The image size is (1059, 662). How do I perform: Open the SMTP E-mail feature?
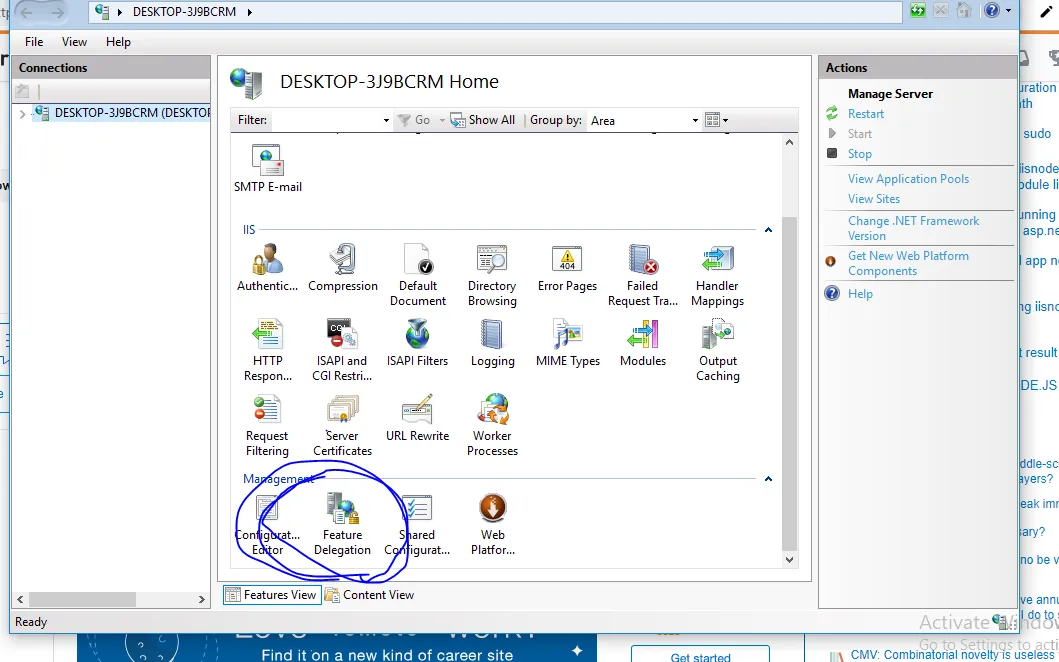pos(267,169)
